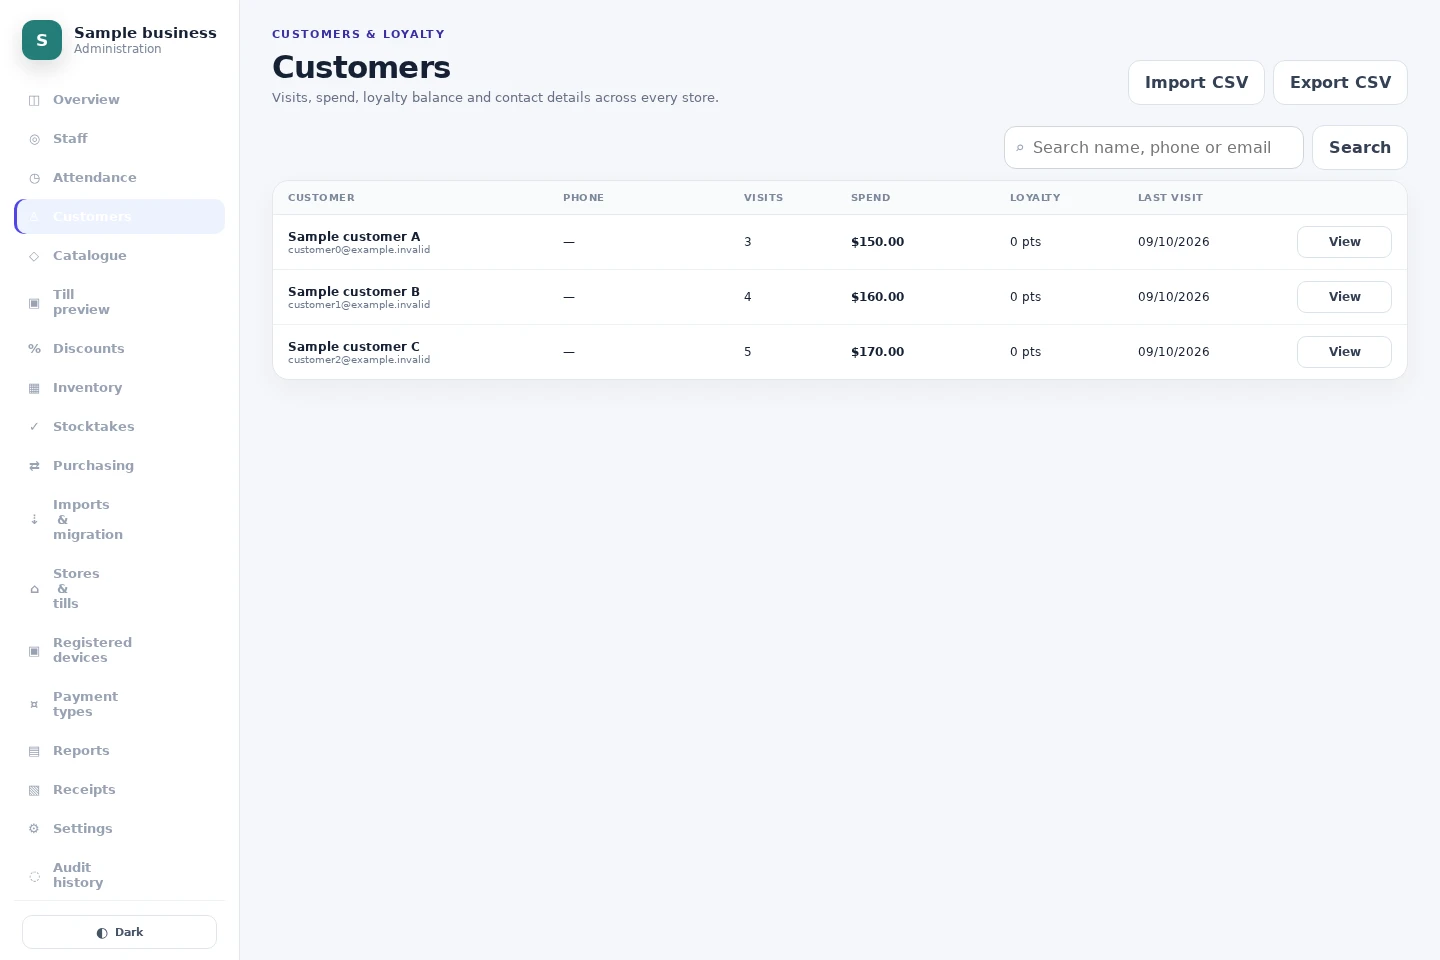Viewport: 1440px width, 960px height.
Task: Click the Stocktakes checkmark icon
Action: pyautogui.click(x=34, y=427)
